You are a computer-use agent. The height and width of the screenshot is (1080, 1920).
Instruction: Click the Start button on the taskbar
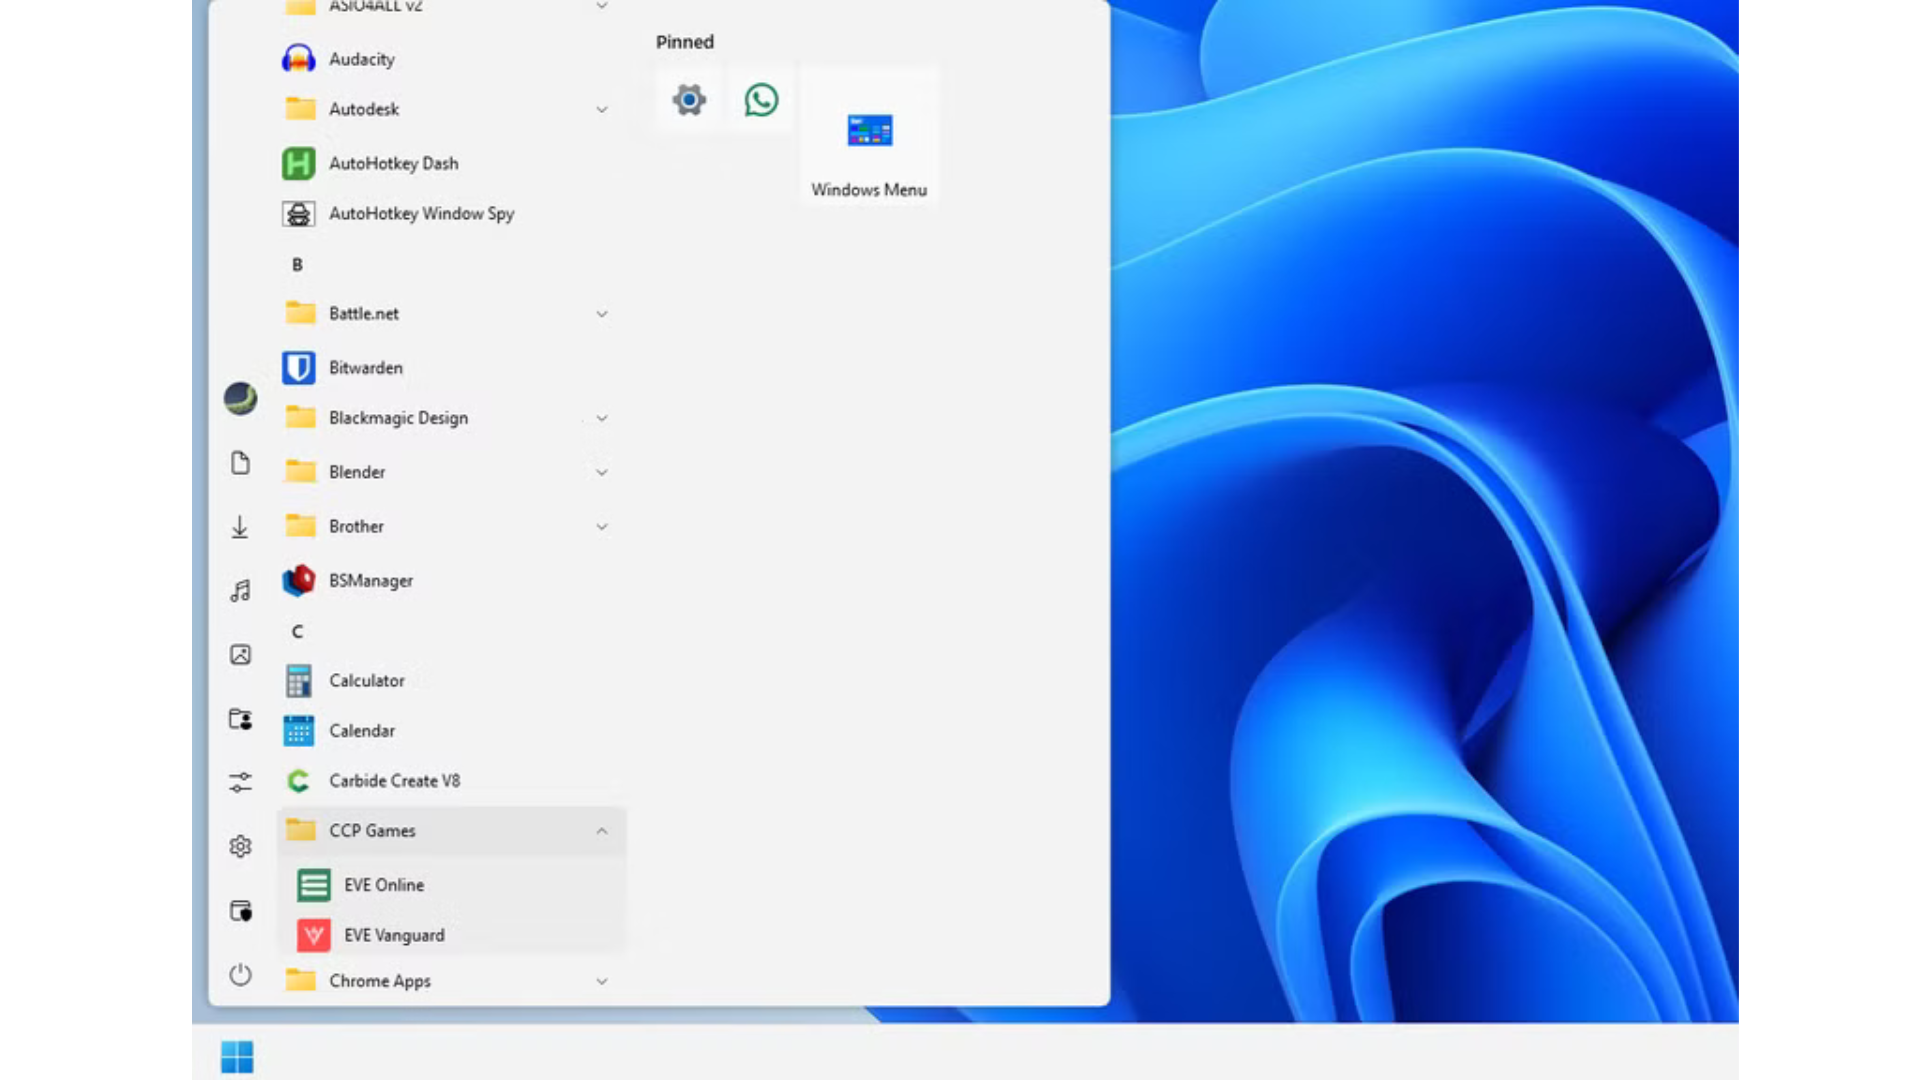click(237, 1057)
